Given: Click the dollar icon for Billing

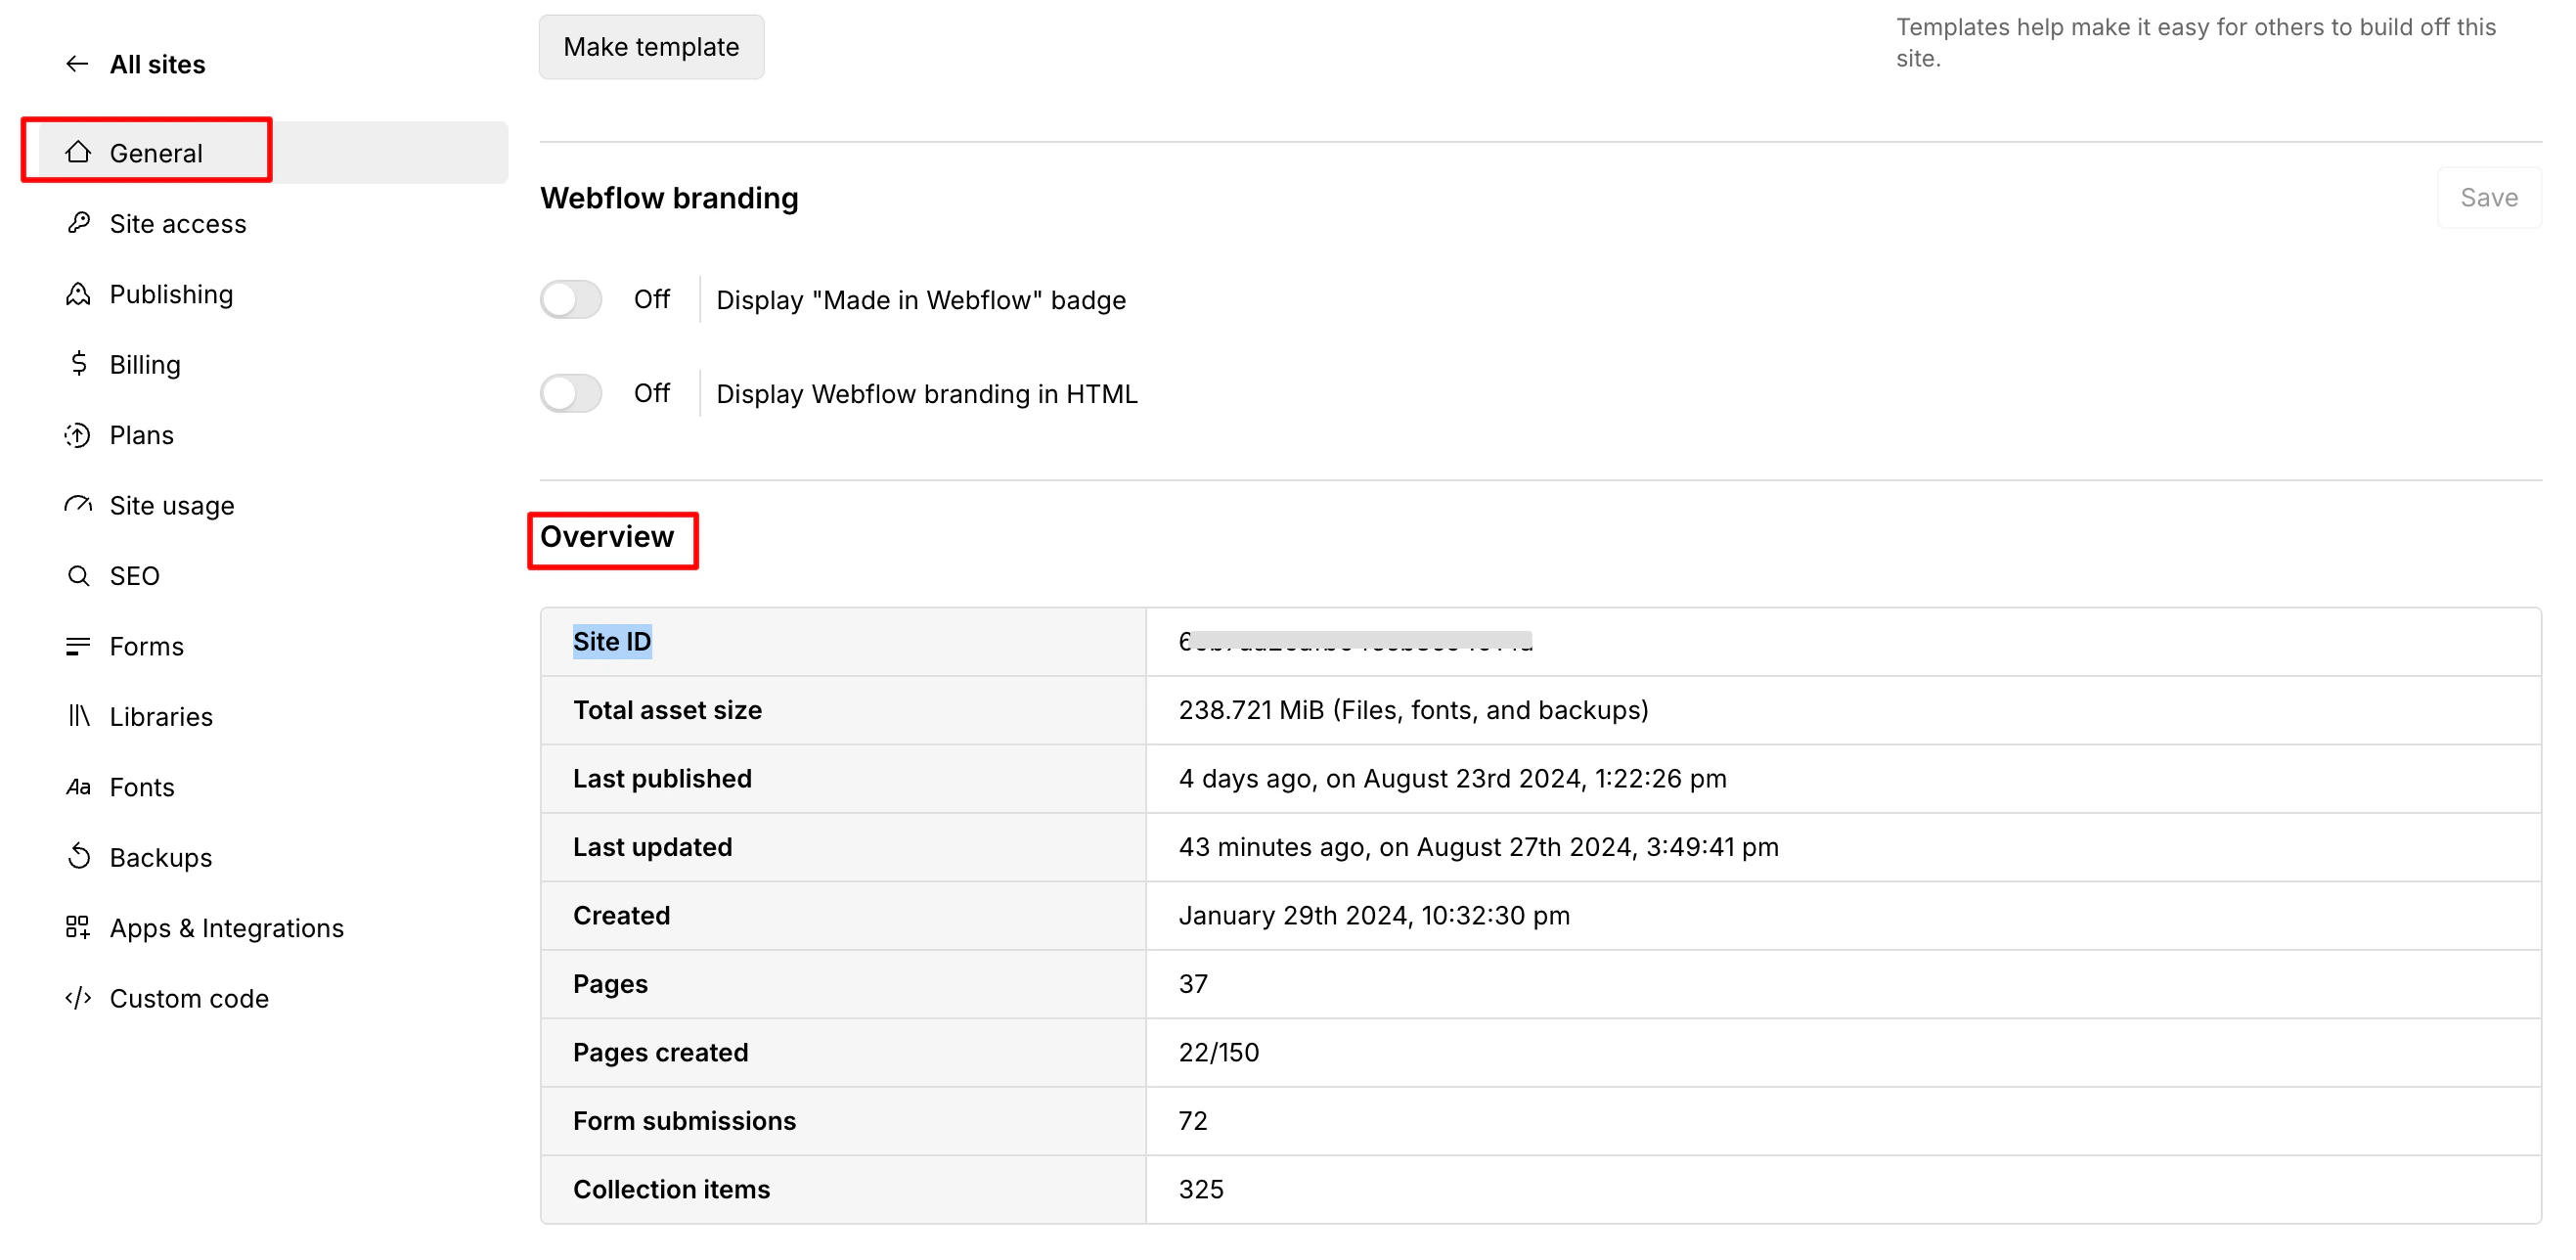Looking at the screenshot, I should pyautogui.click(x=78, y=364).
